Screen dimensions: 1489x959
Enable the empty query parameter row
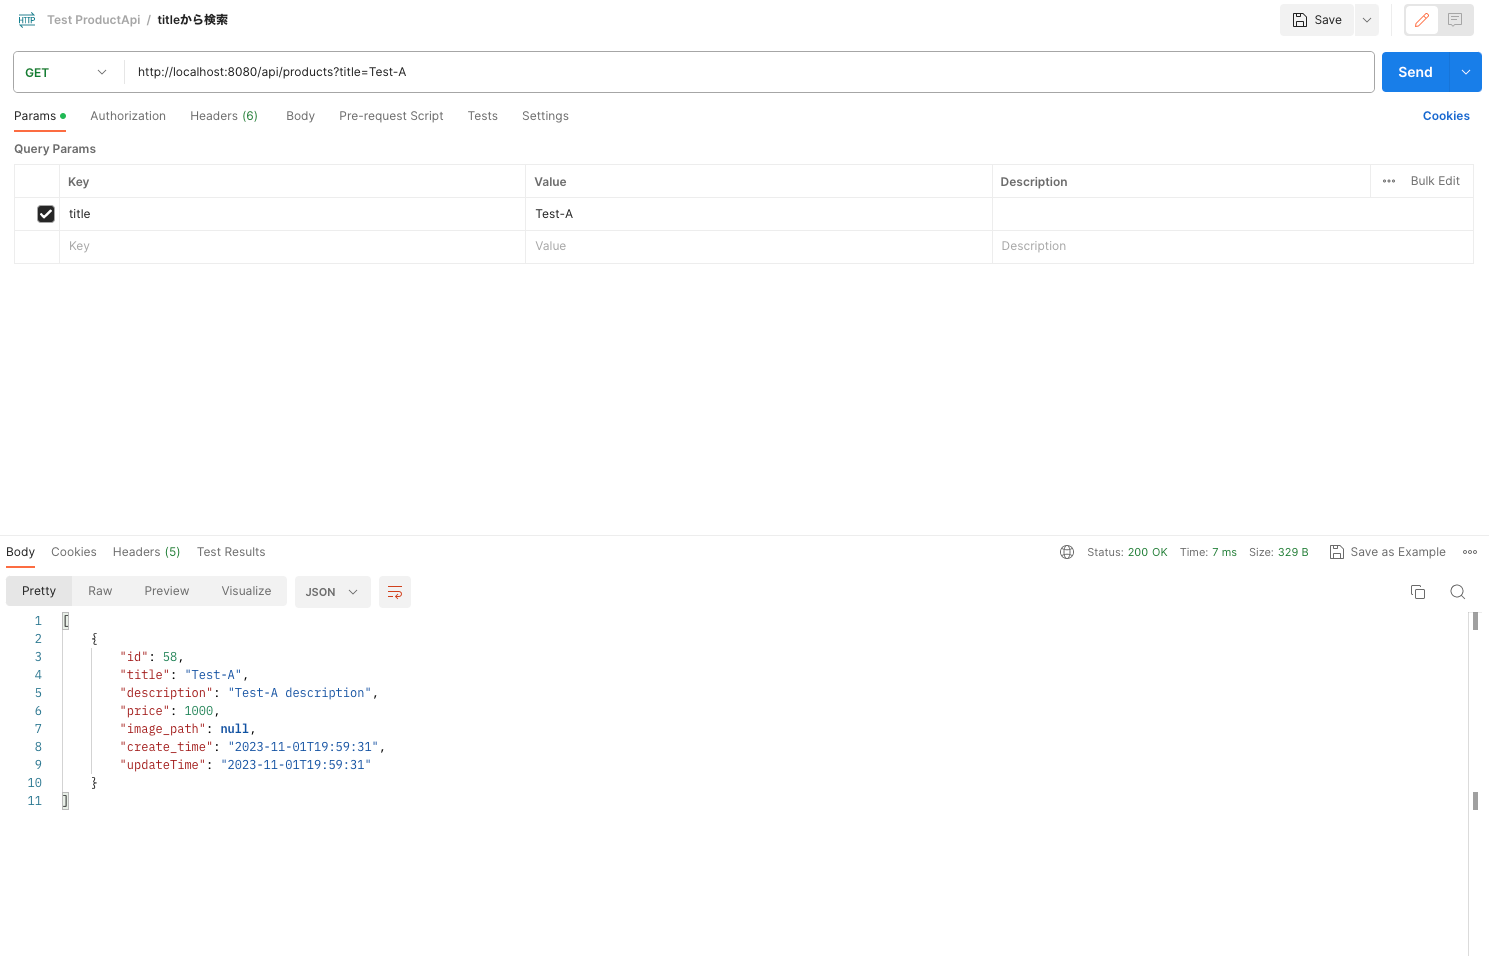coord(45,246)
